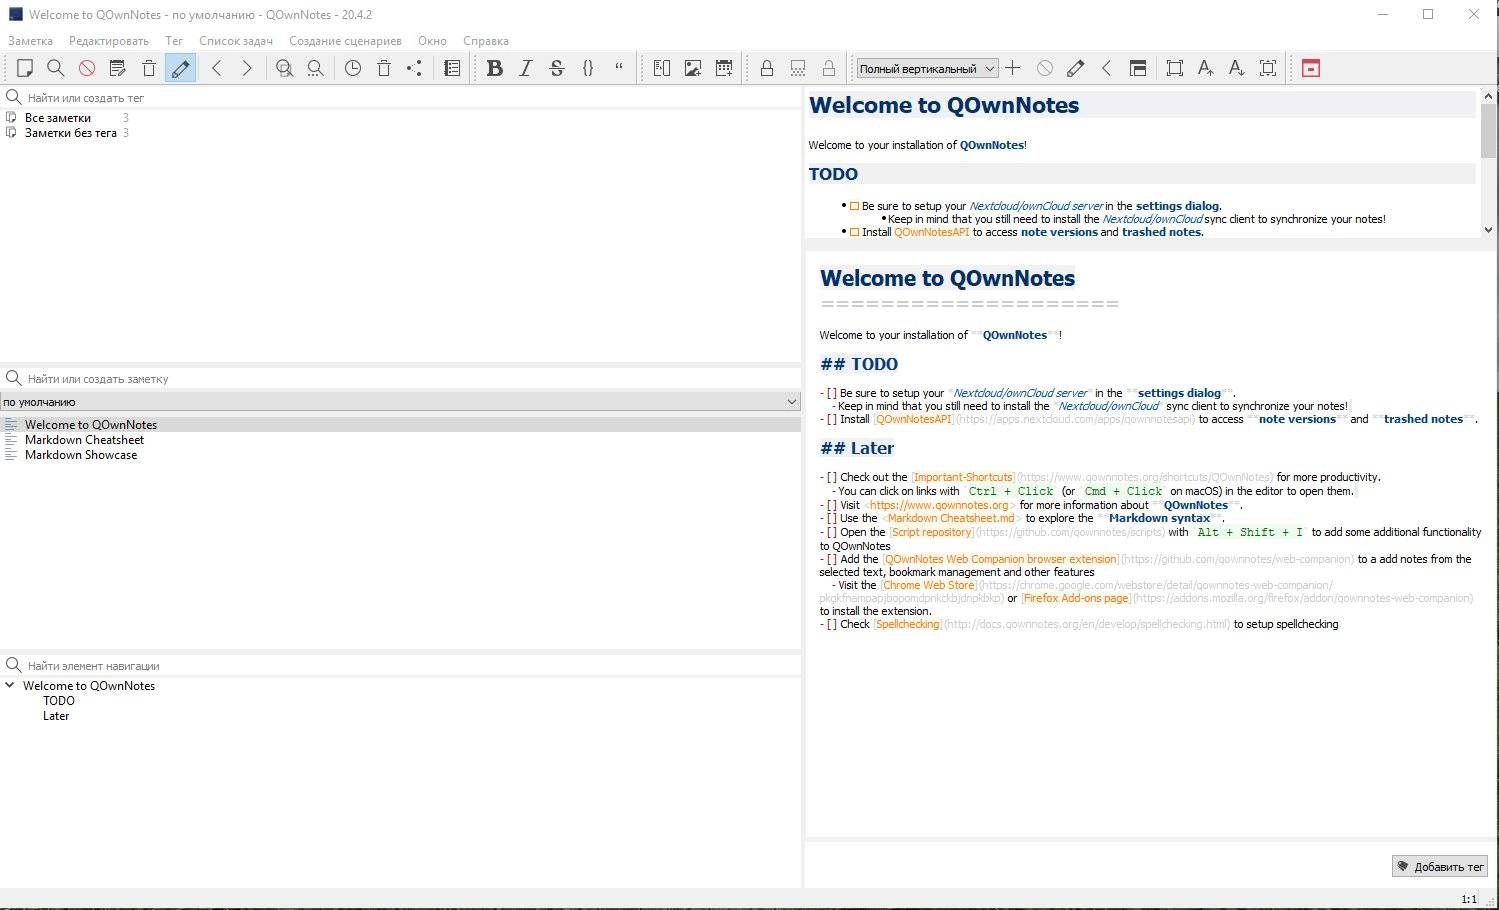The width and height of the screenshot is (1499, 910).
Task: Click the red remove-note circle icon
Action: pos(87,68)
